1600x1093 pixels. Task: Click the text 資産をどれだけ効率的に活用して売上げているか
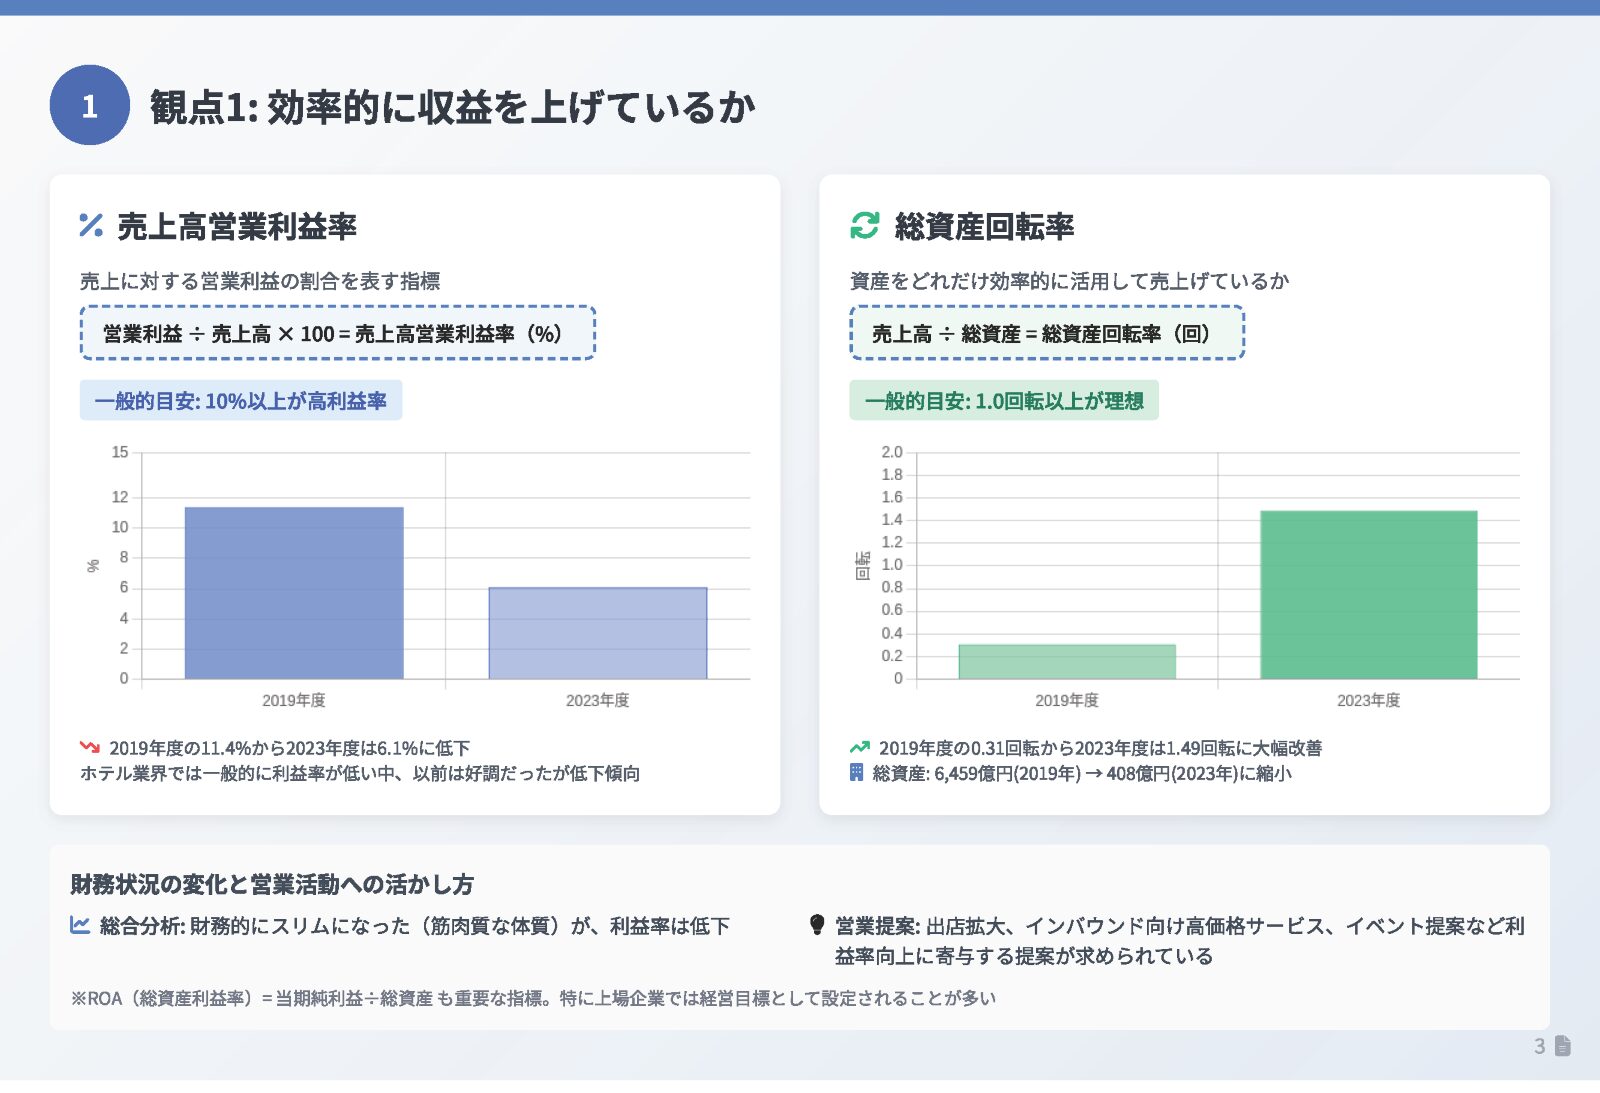1070,281
